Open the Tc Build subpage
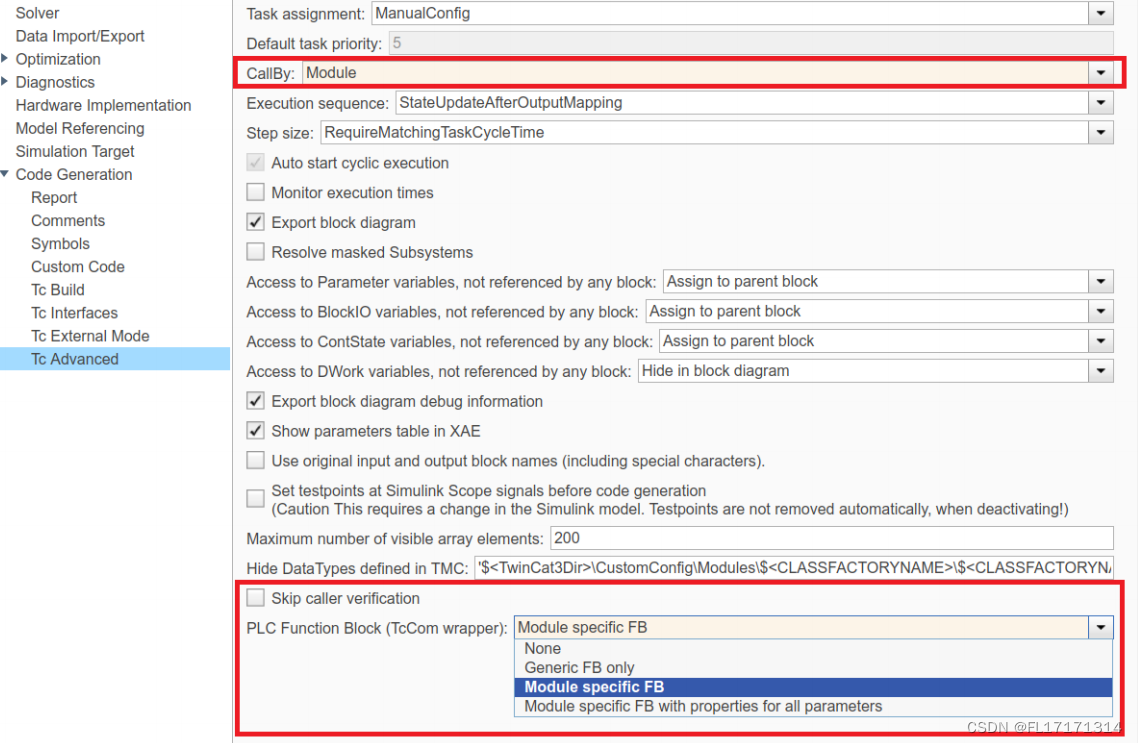 tap(57, 290)
